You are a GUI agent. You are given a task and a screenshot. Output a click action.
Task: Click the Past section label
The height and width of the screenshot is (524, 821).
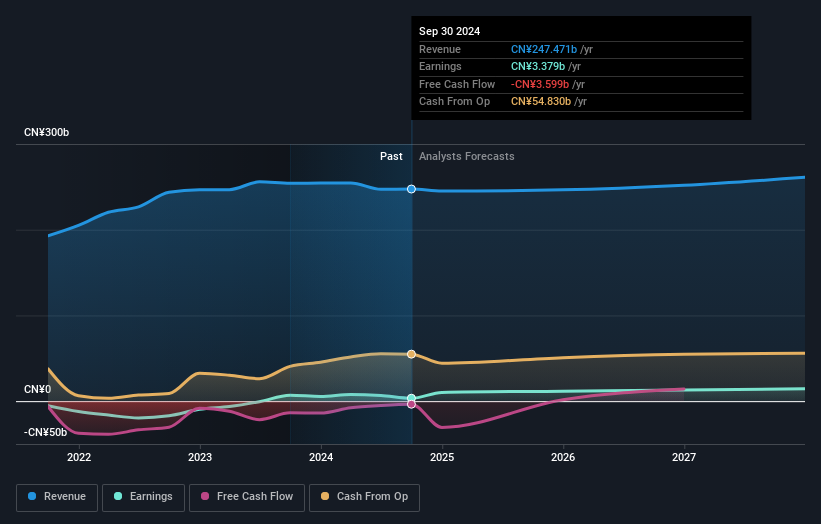(391, 157)
